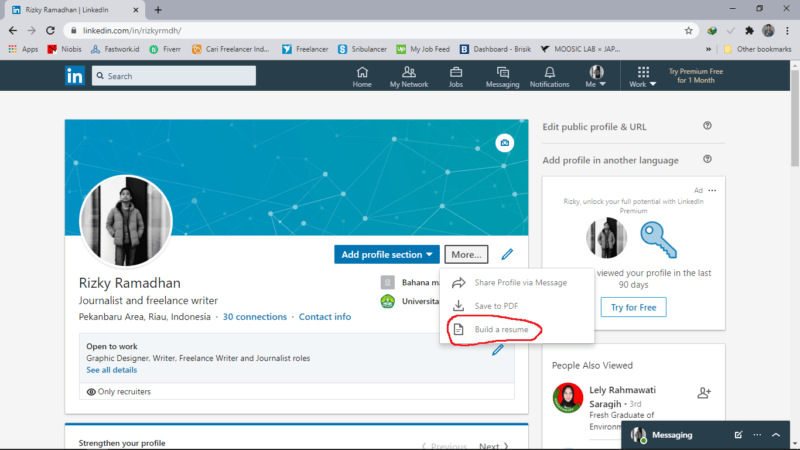The image size is (800, 450).
Task: Open Other bookmarks folder
Action: (x=758, y=49)
